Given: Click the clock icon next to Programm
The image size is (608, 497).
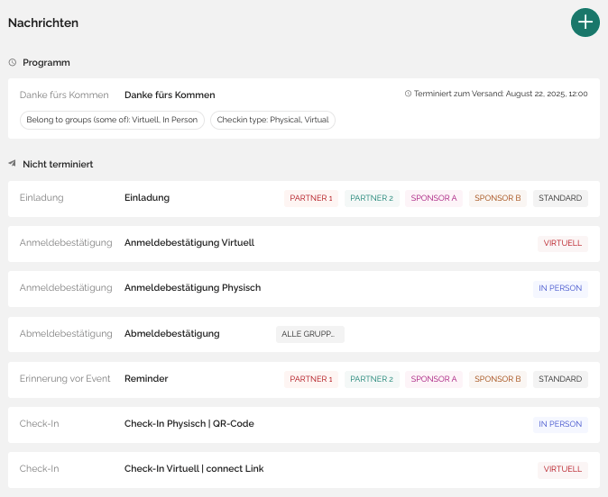Looking at the screenshot, I should (x=12, y=62).
